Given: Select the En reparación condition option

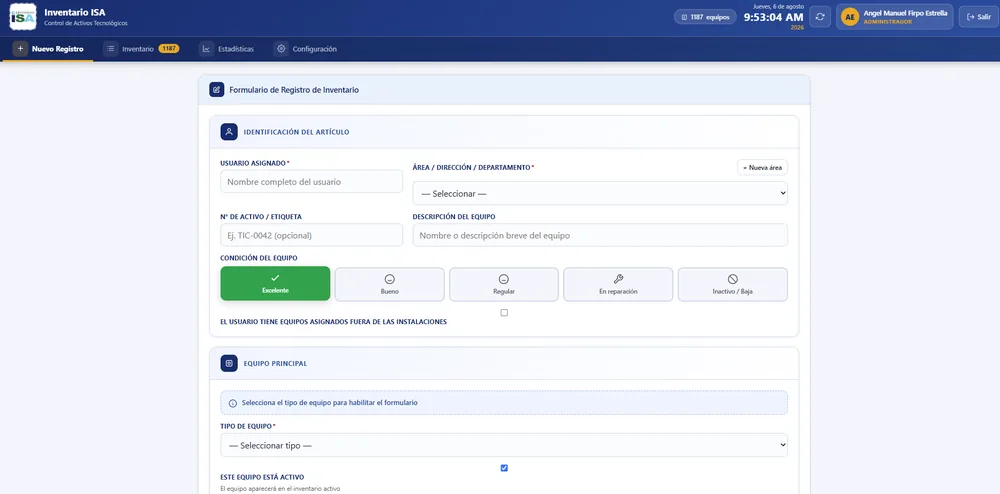Looking at the screenshot, I should click(x=618, y=284).
